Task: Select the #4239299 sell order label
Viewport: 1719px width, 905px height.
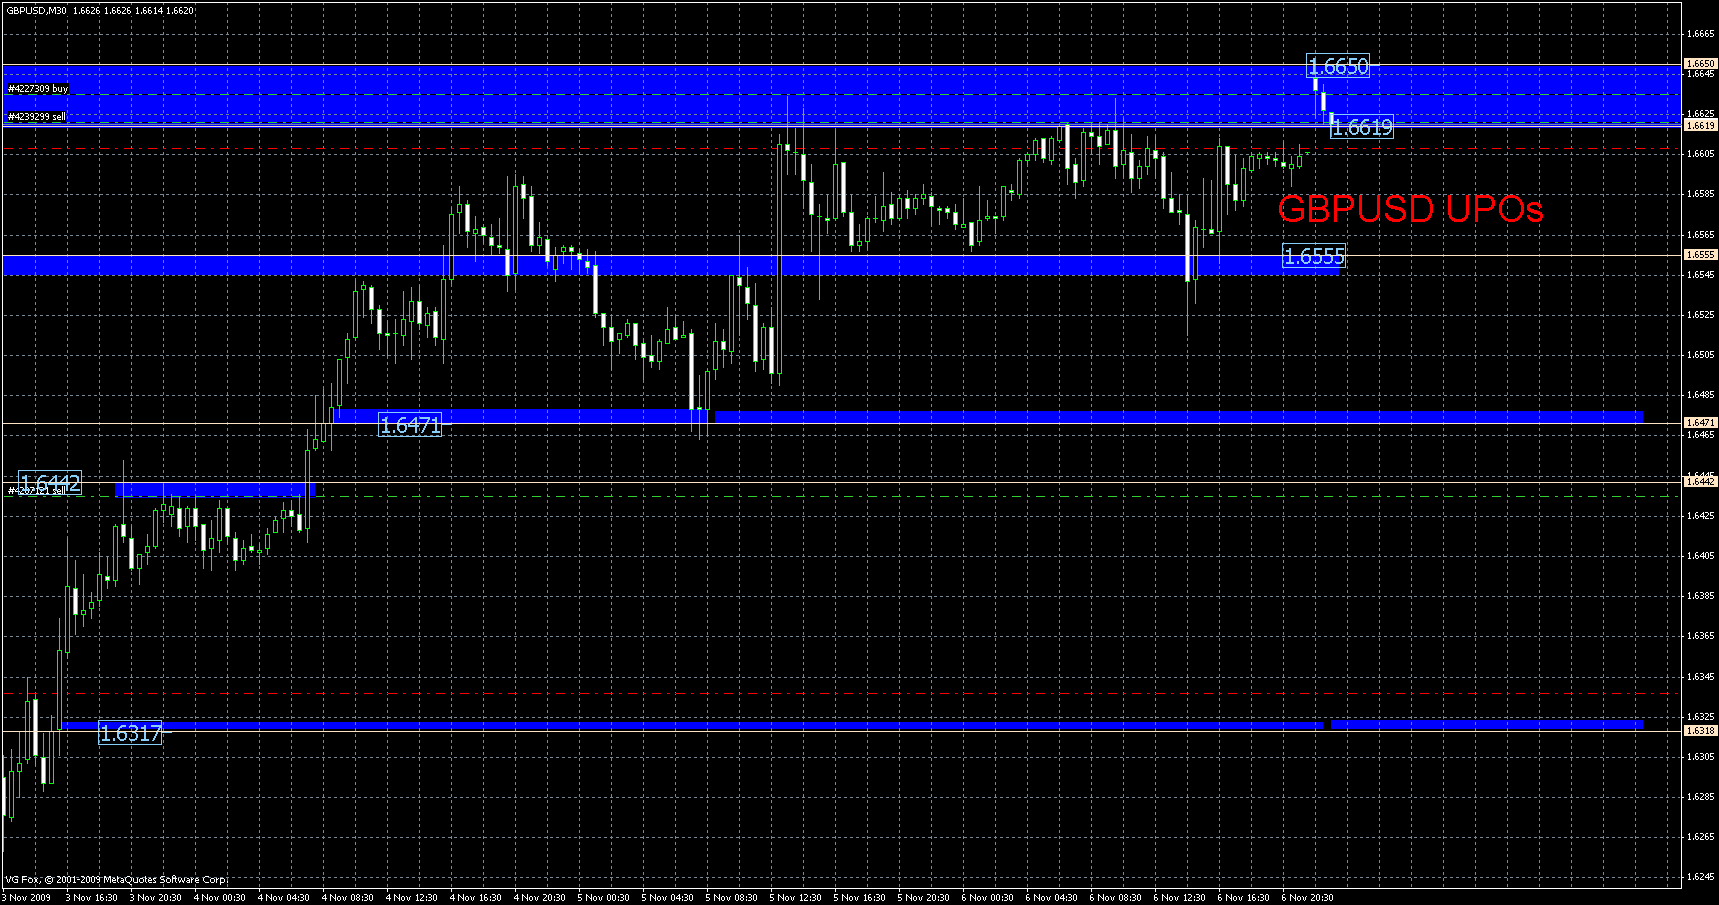Action: pos(37,117)
